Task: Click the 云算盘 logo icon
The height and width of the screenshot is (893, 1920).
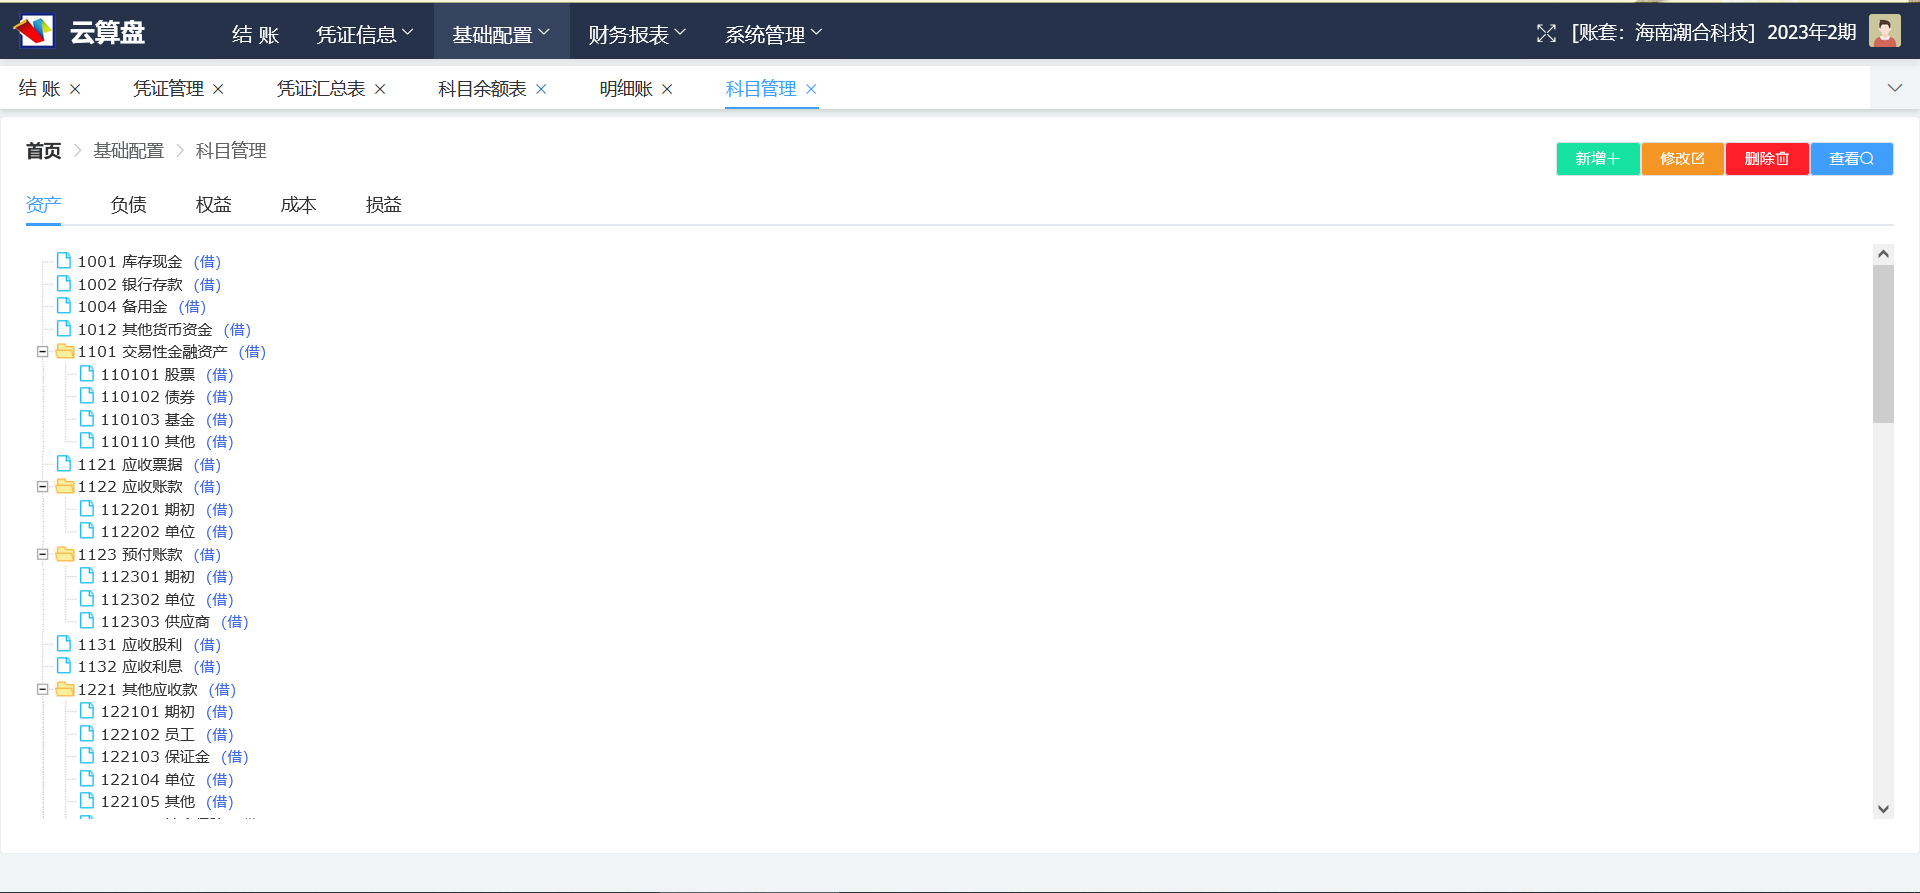Action: tap(33, 31)
